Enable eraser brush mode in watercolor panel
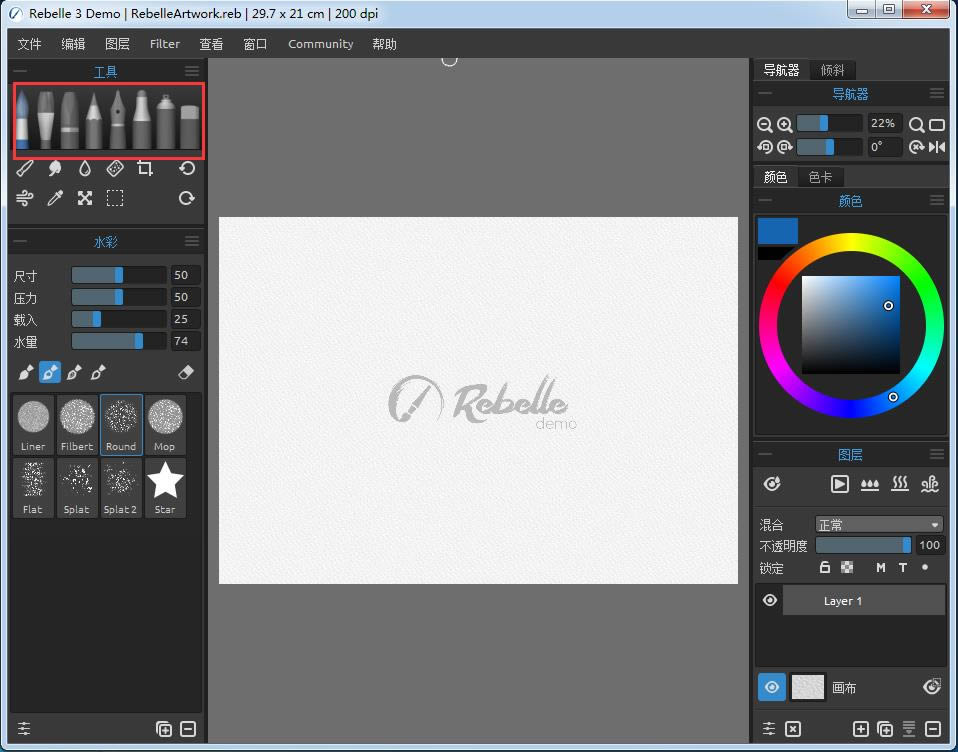This screenshot has width=958, height=752. 186,372
